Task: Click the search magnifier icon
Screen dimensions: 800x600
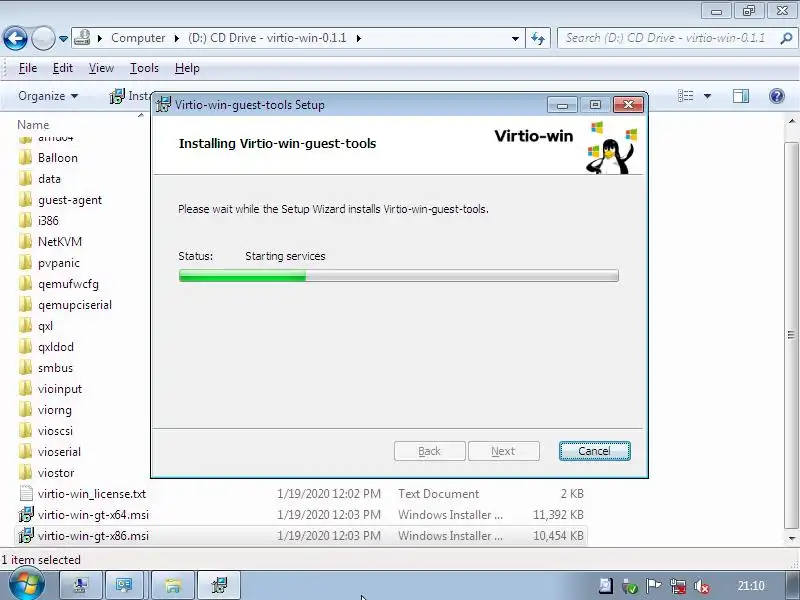Action: 786,38
